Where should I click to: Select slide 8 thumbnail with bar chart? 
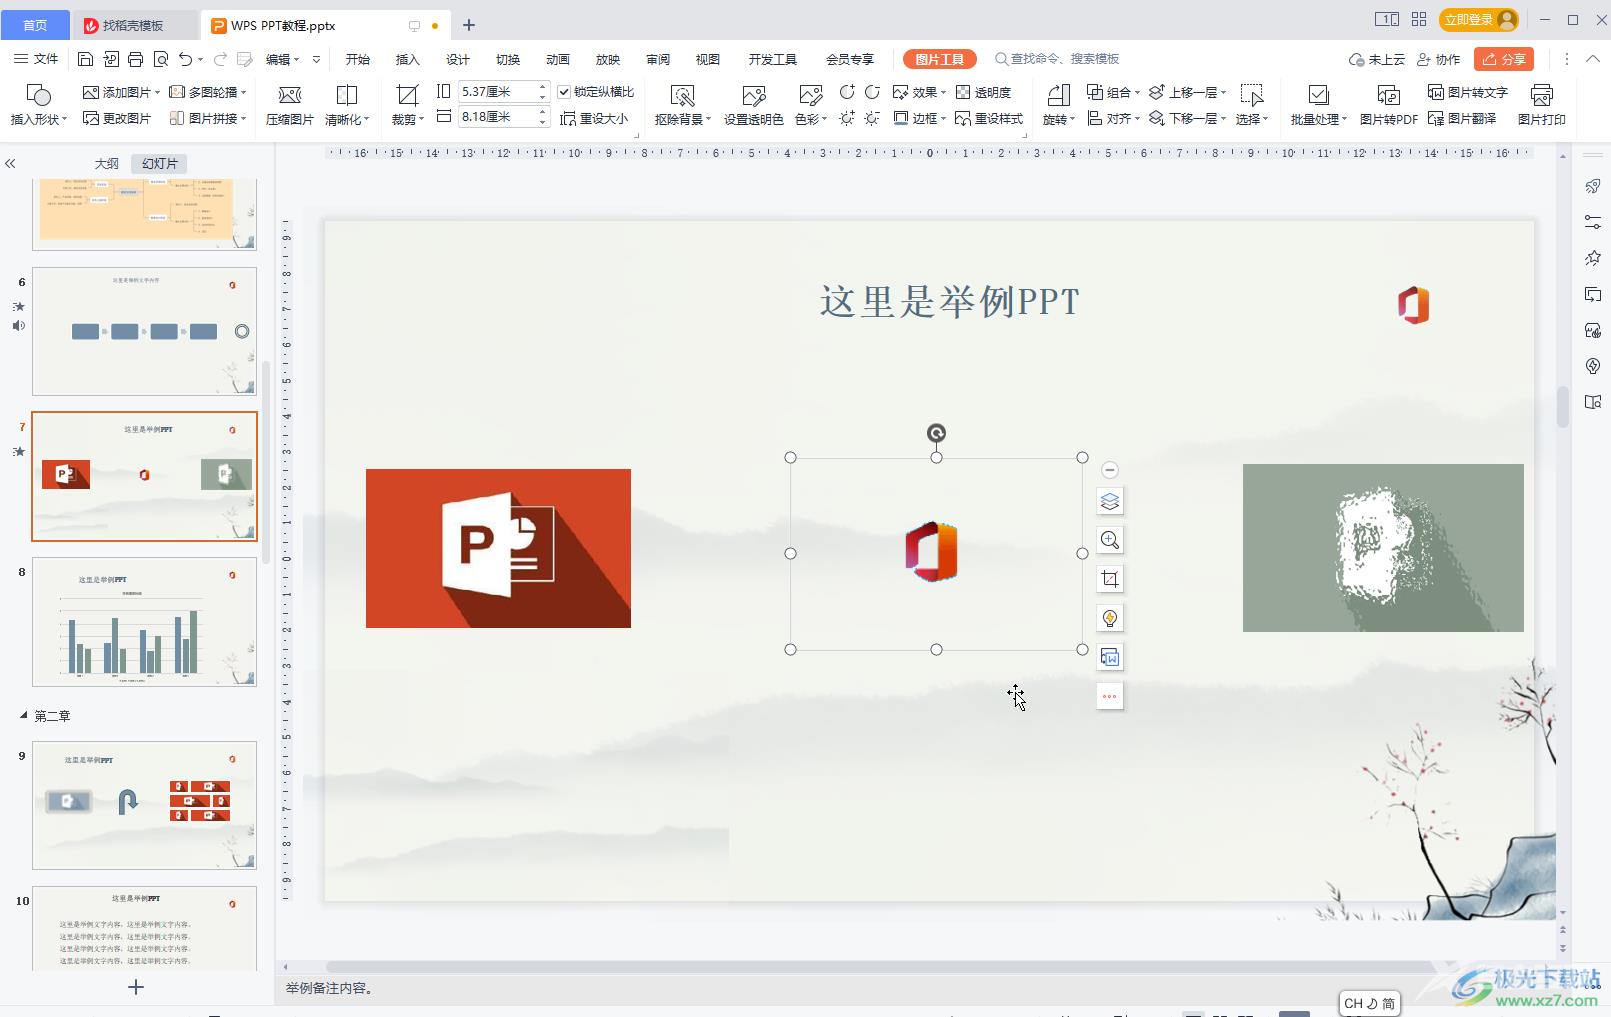[x=144, y=622]
